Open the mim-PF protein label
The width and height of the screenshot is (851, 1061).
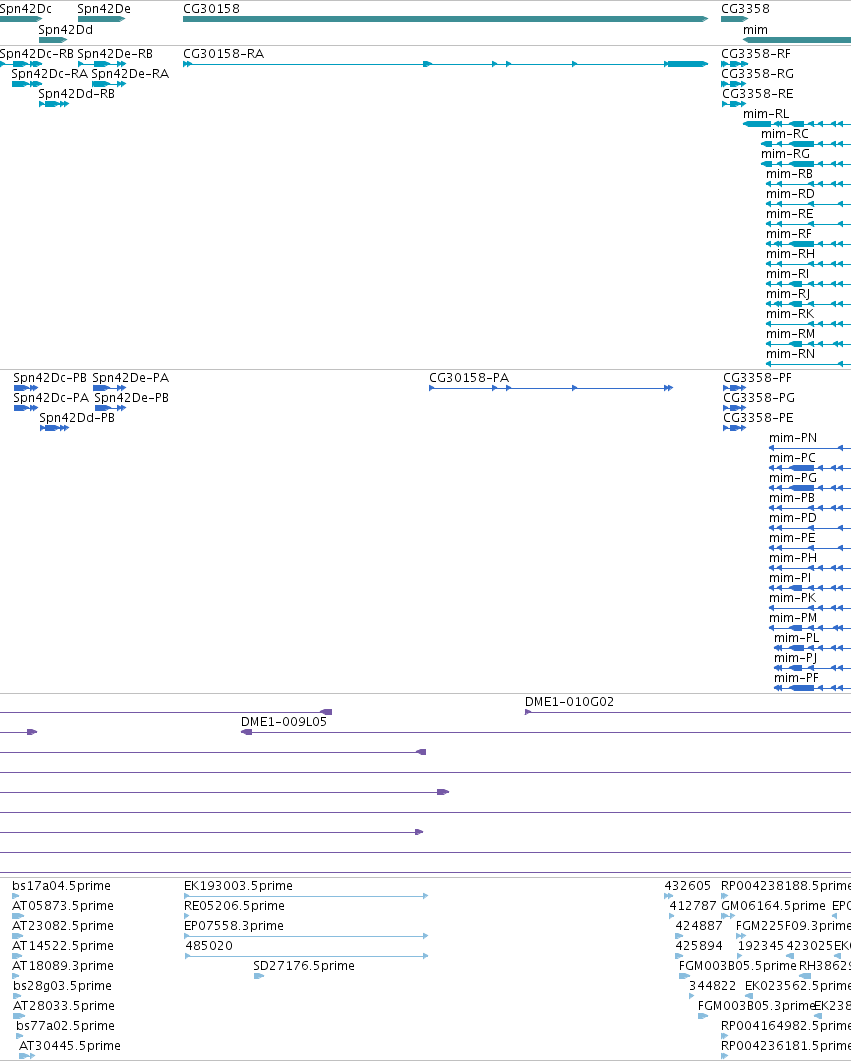coord(796,678)
